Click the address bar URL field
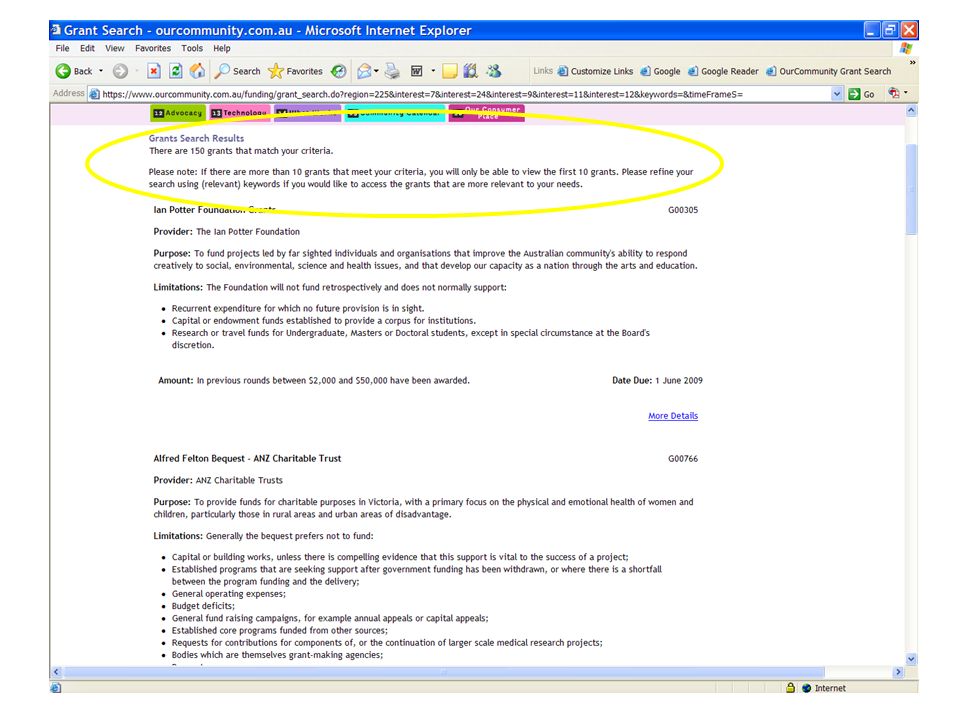The height and width of the screenshot is (720, 960). (x=460, y=94)
